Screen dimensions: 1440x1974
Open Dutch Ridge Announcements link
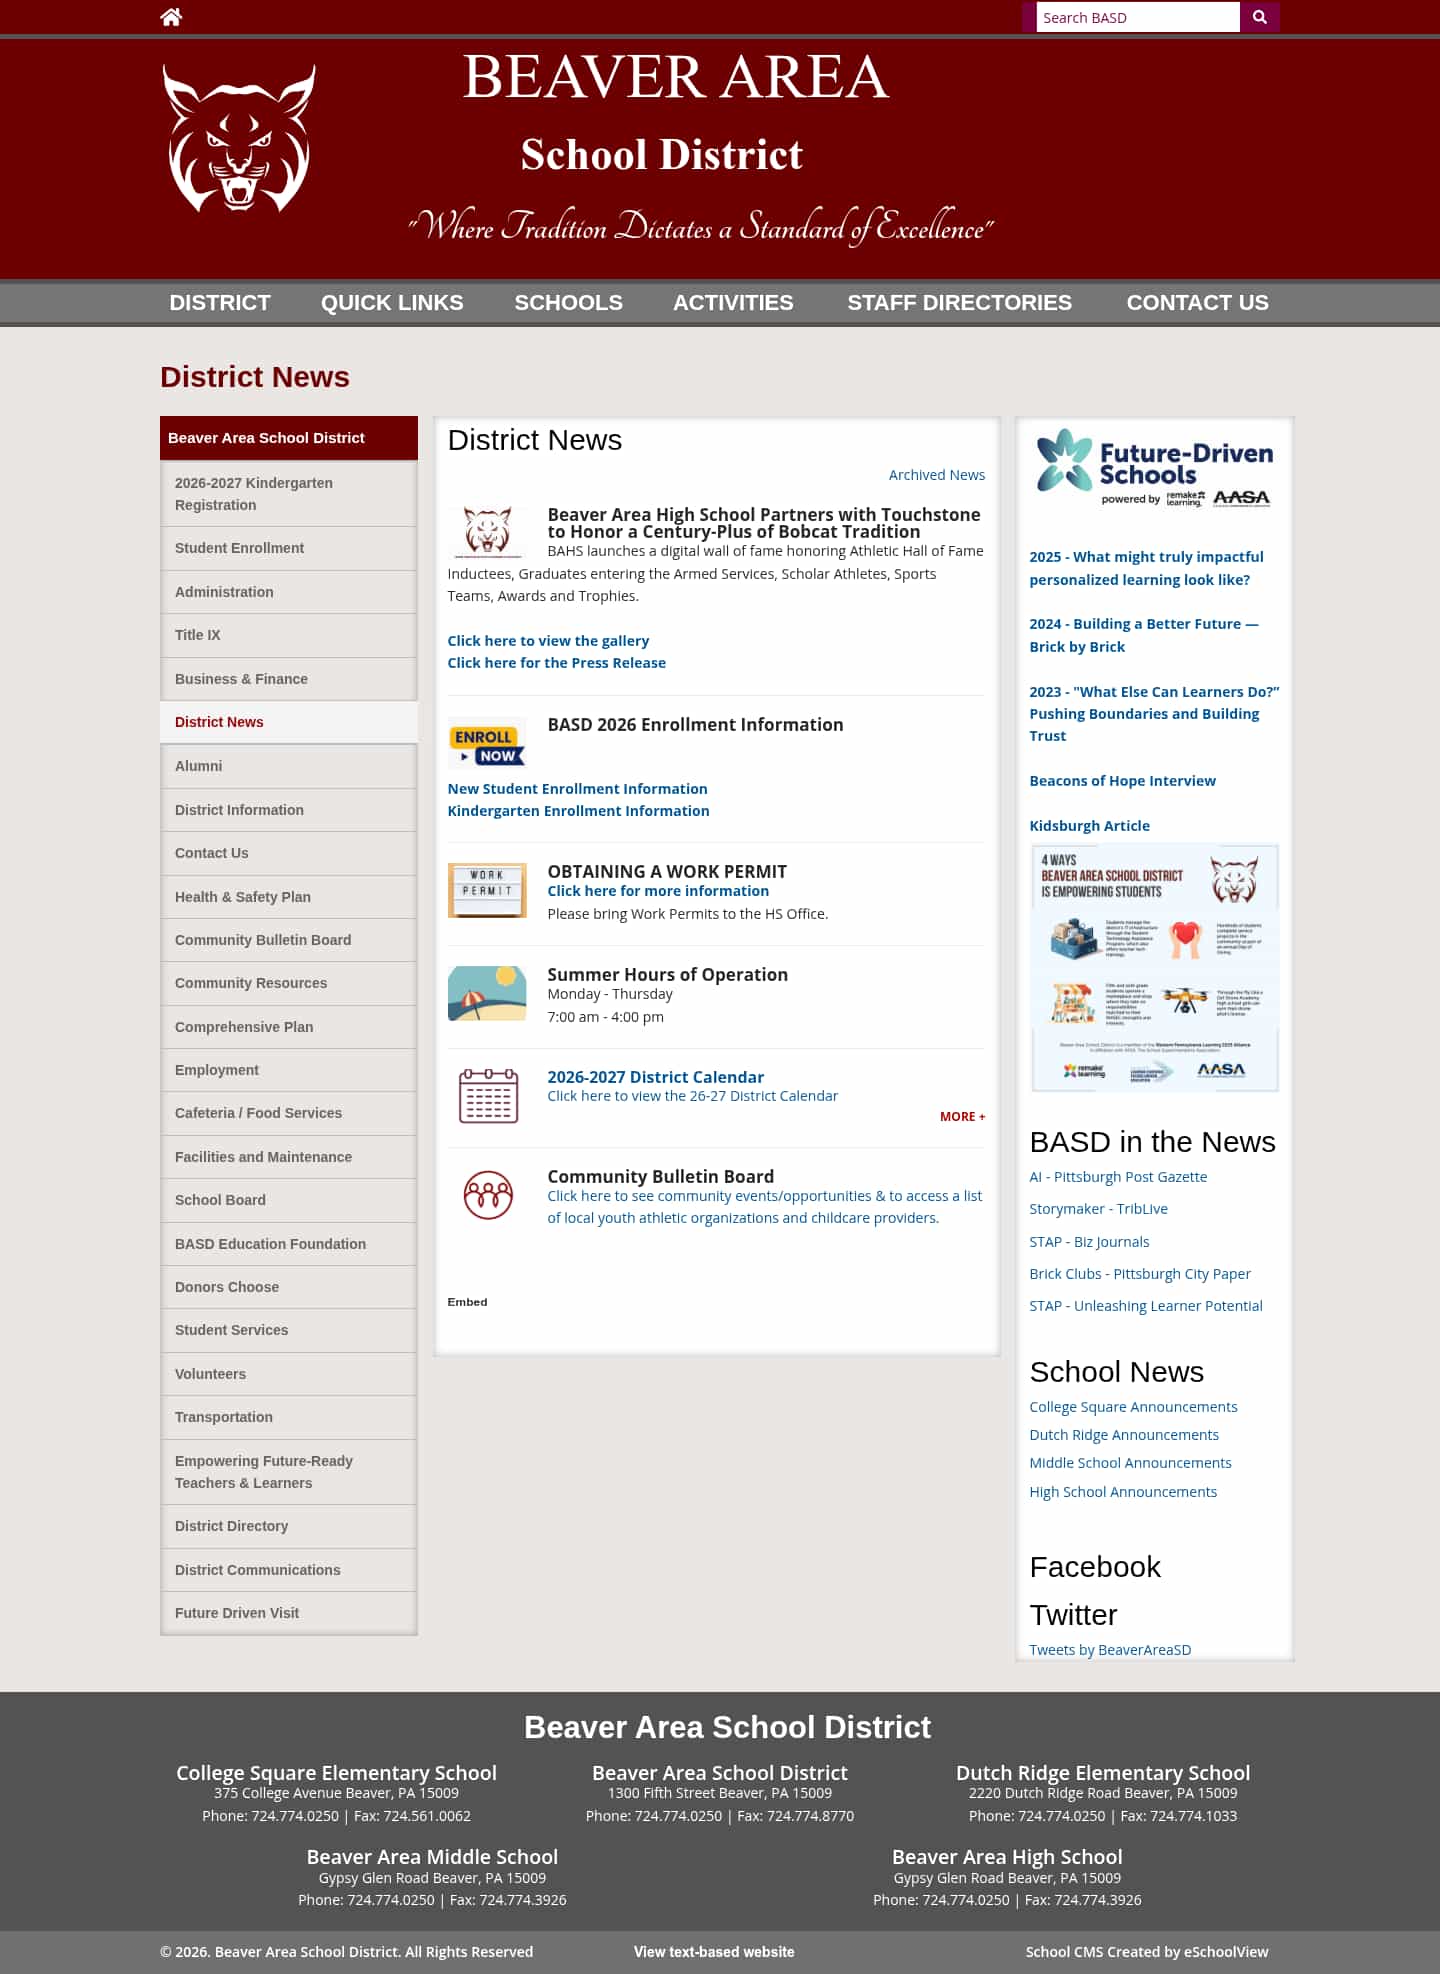tap(1124, 1435)
